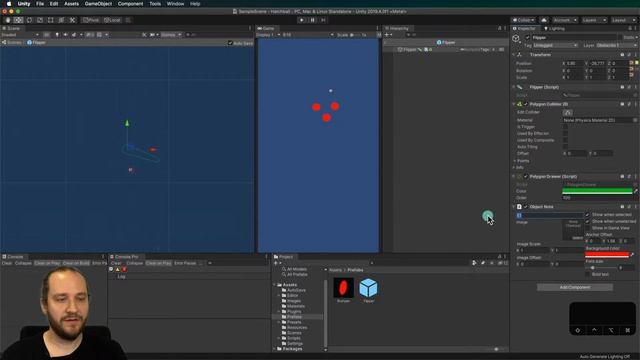Image resolution: width=640 pixels, height=360 pixels.
Task: Open the Component menu
Action: click(130, 4)
